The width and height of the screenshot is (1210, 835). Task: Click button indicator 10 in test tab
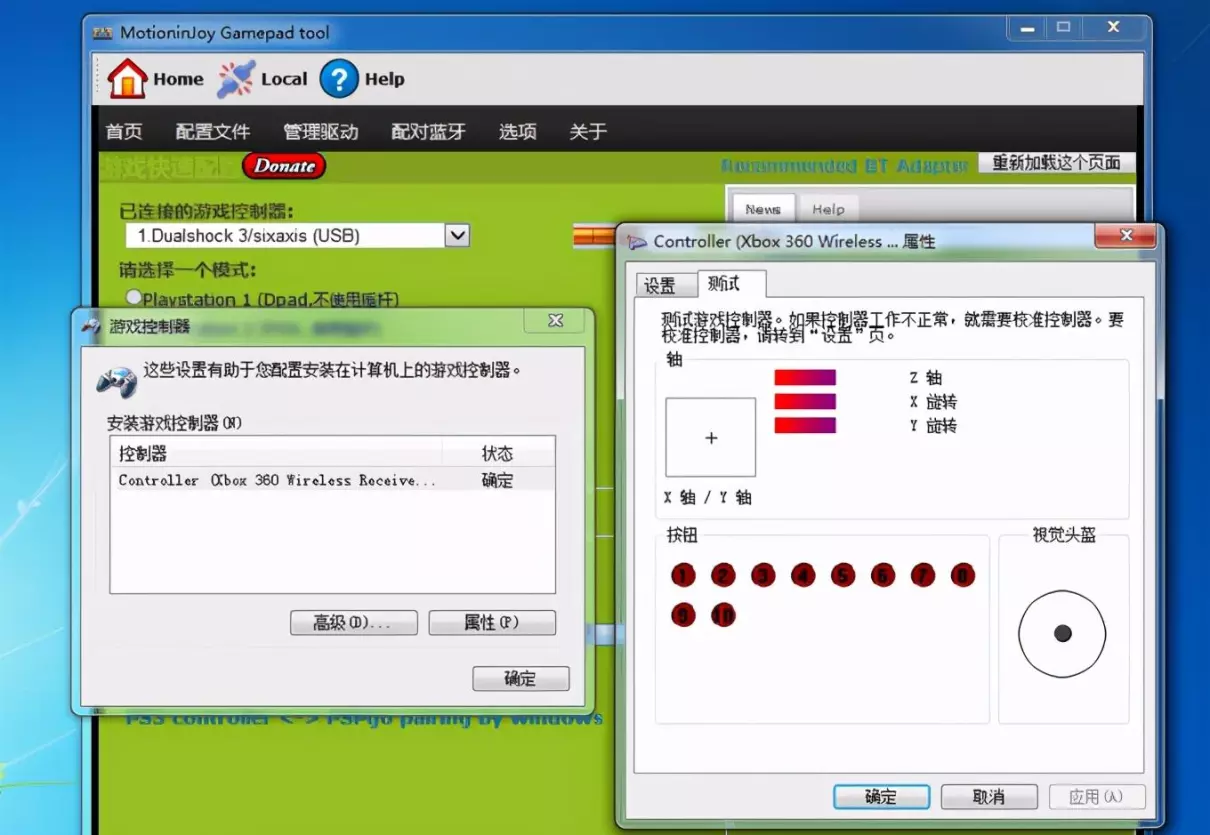coord(723,615)
